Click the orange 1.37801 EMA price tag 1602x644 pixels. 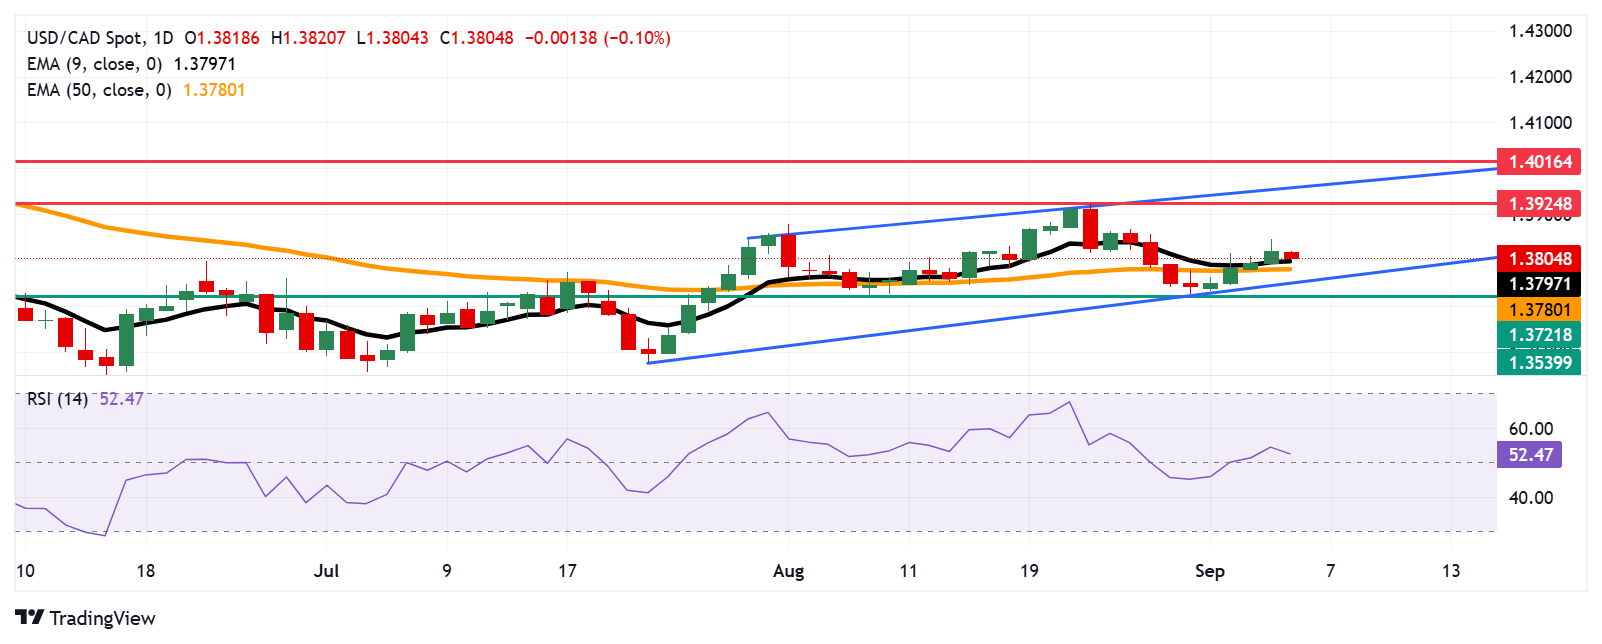pyautogui.click(x=1539, y=310)
